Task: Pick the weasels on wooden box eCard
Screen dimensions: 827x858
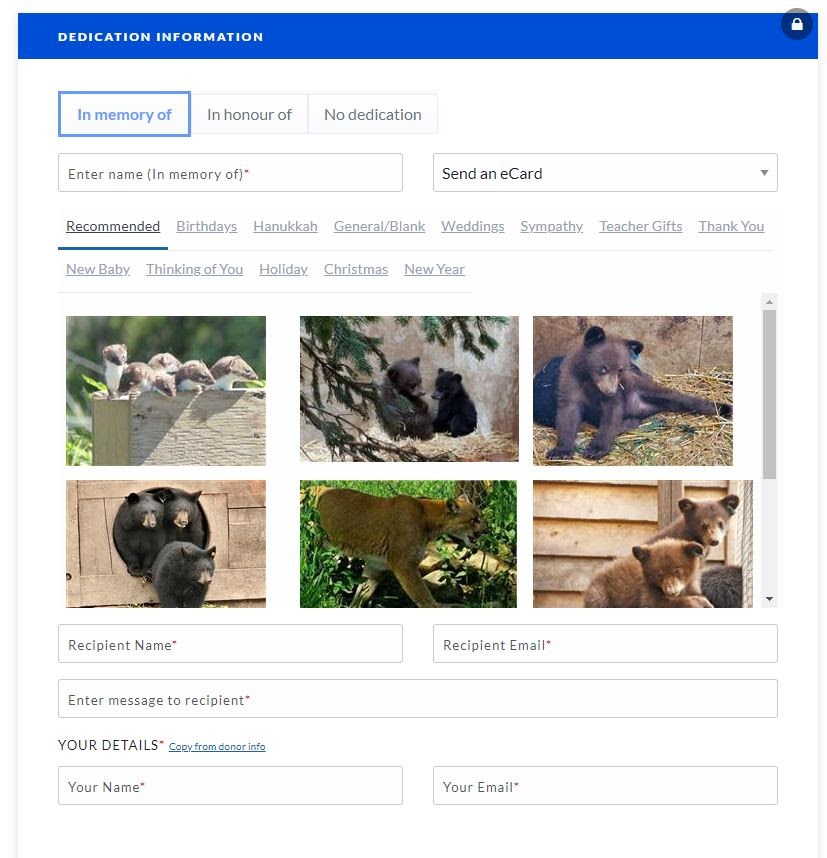Action: click(166, 391)
